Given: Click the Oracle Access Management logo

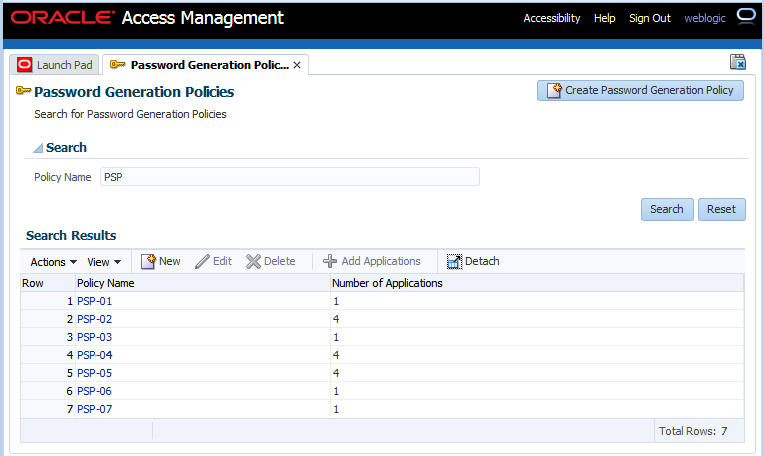Looking at the screenshot, I should click(147, 18).
